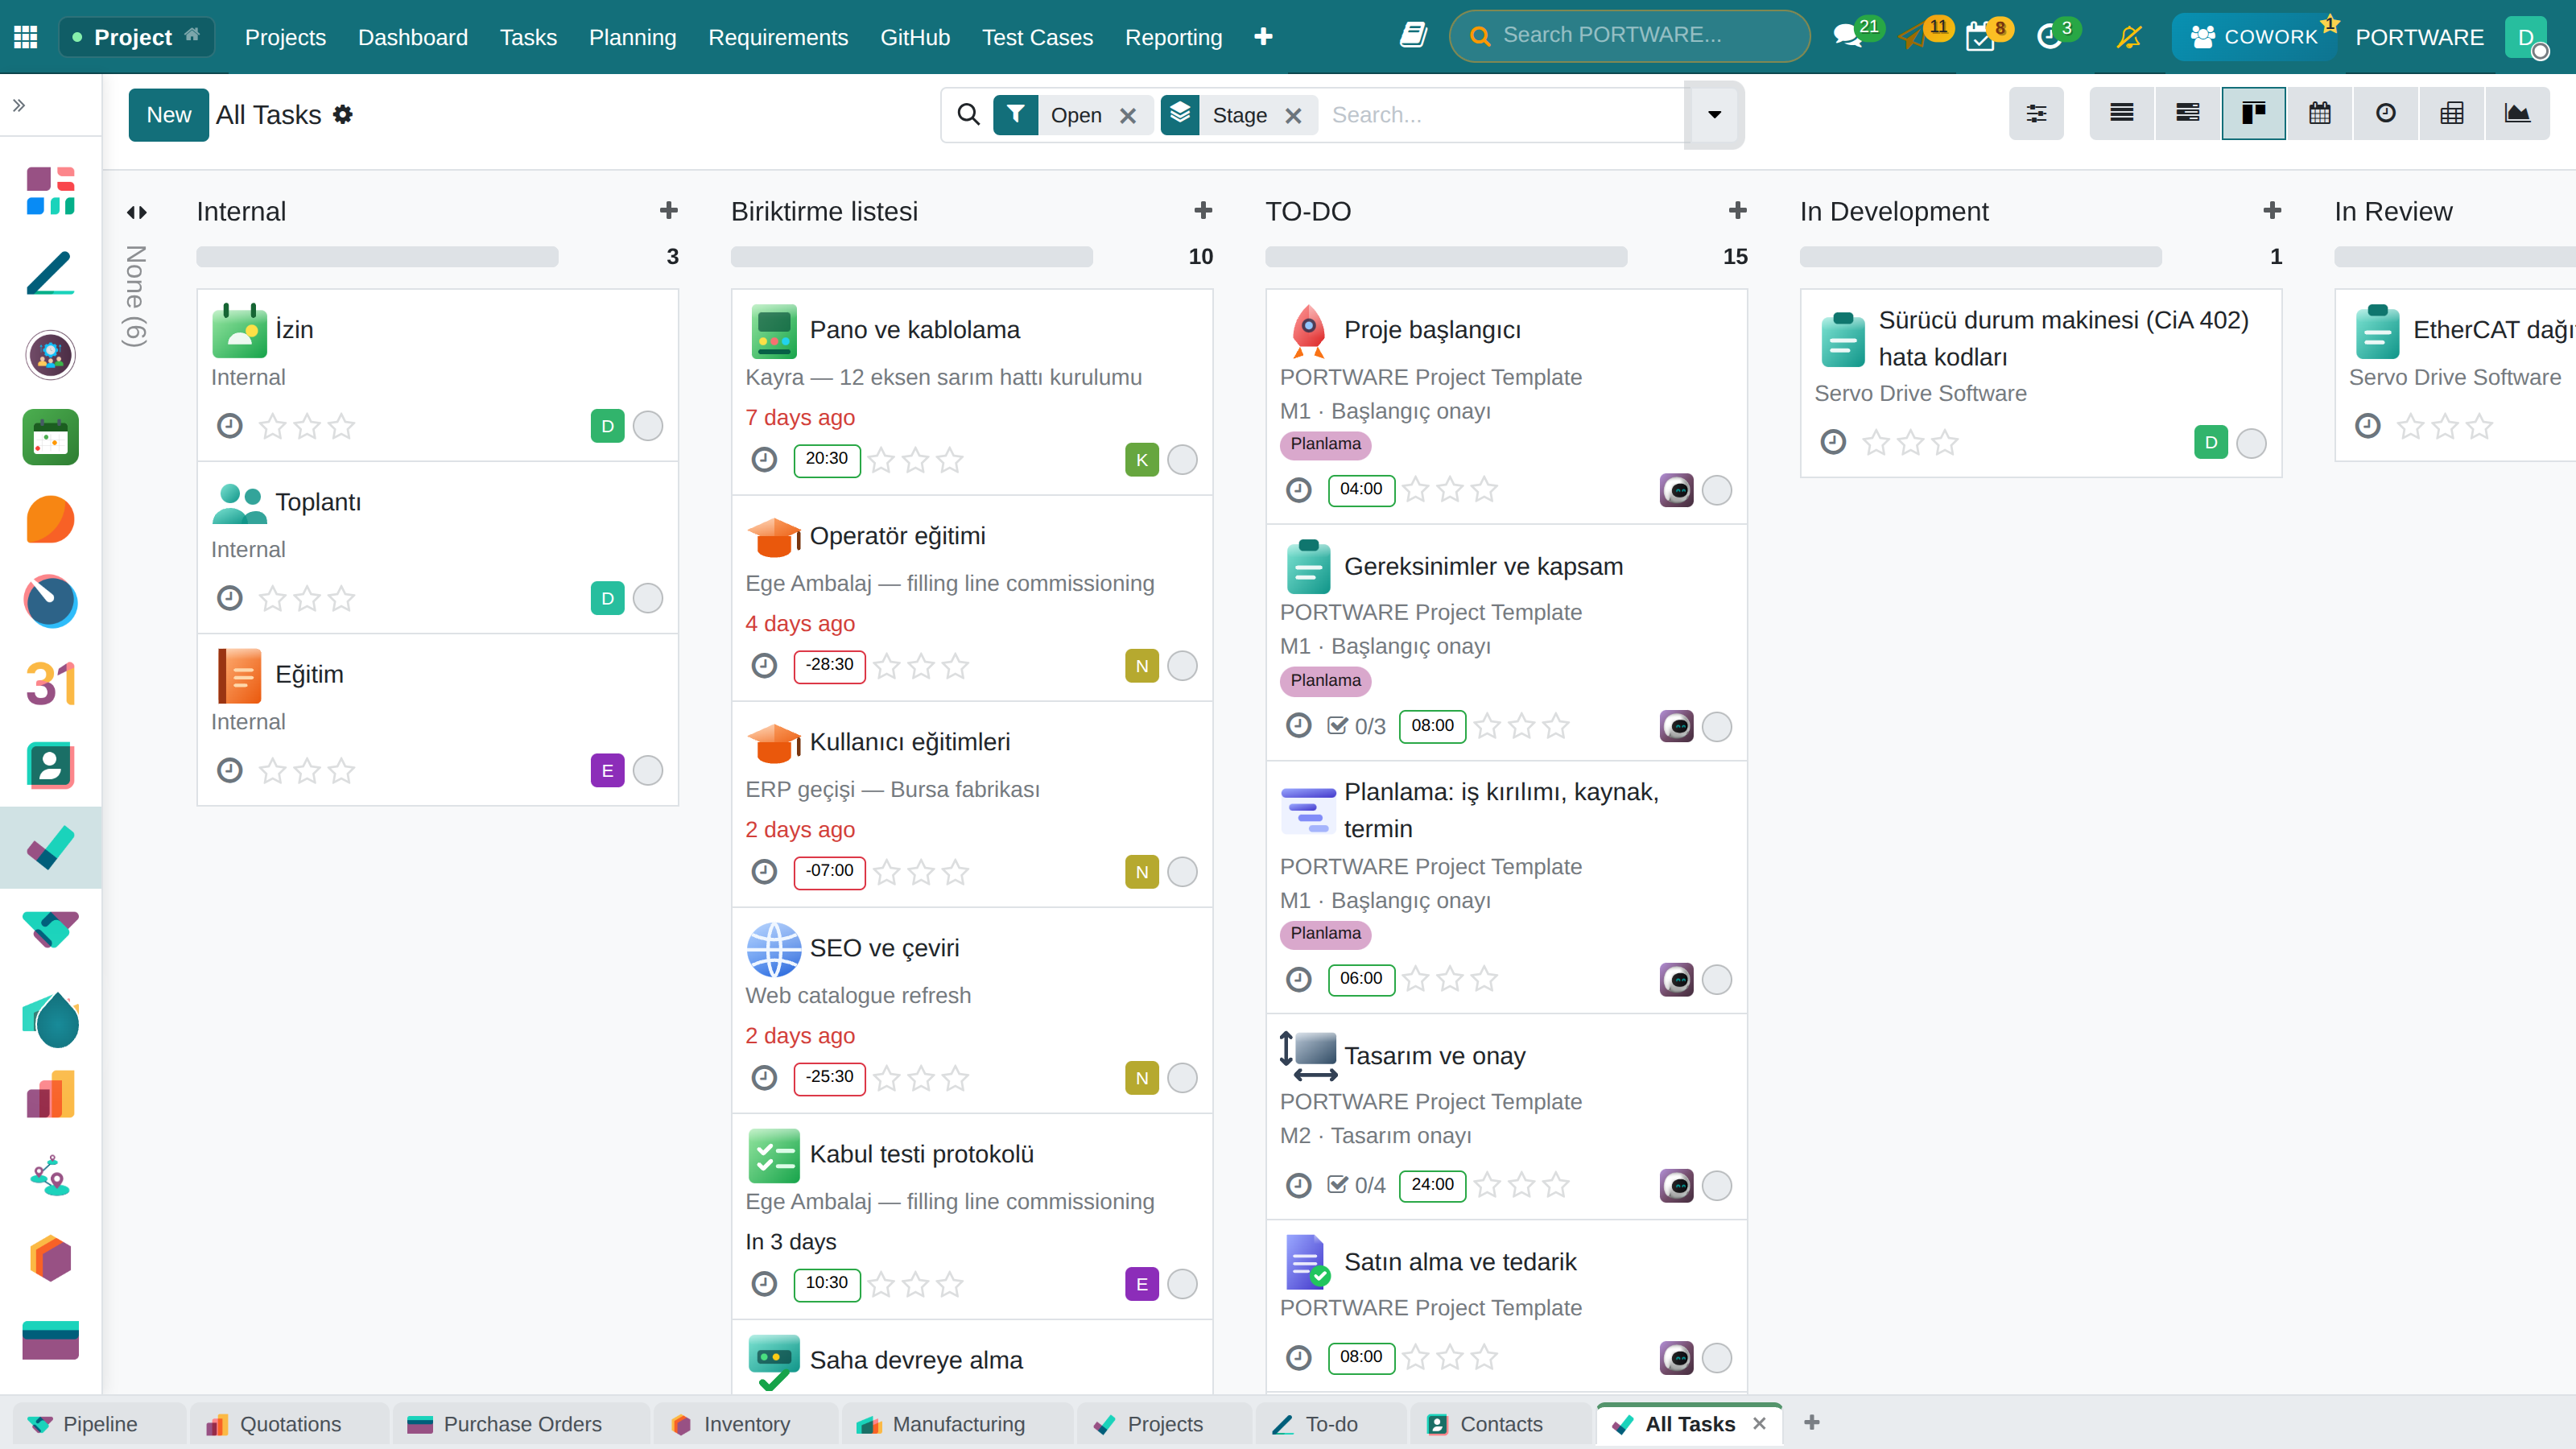The image size is (2576, 1449).
Task: Open the activity clock view
Action: click(x=2385, y=114)
